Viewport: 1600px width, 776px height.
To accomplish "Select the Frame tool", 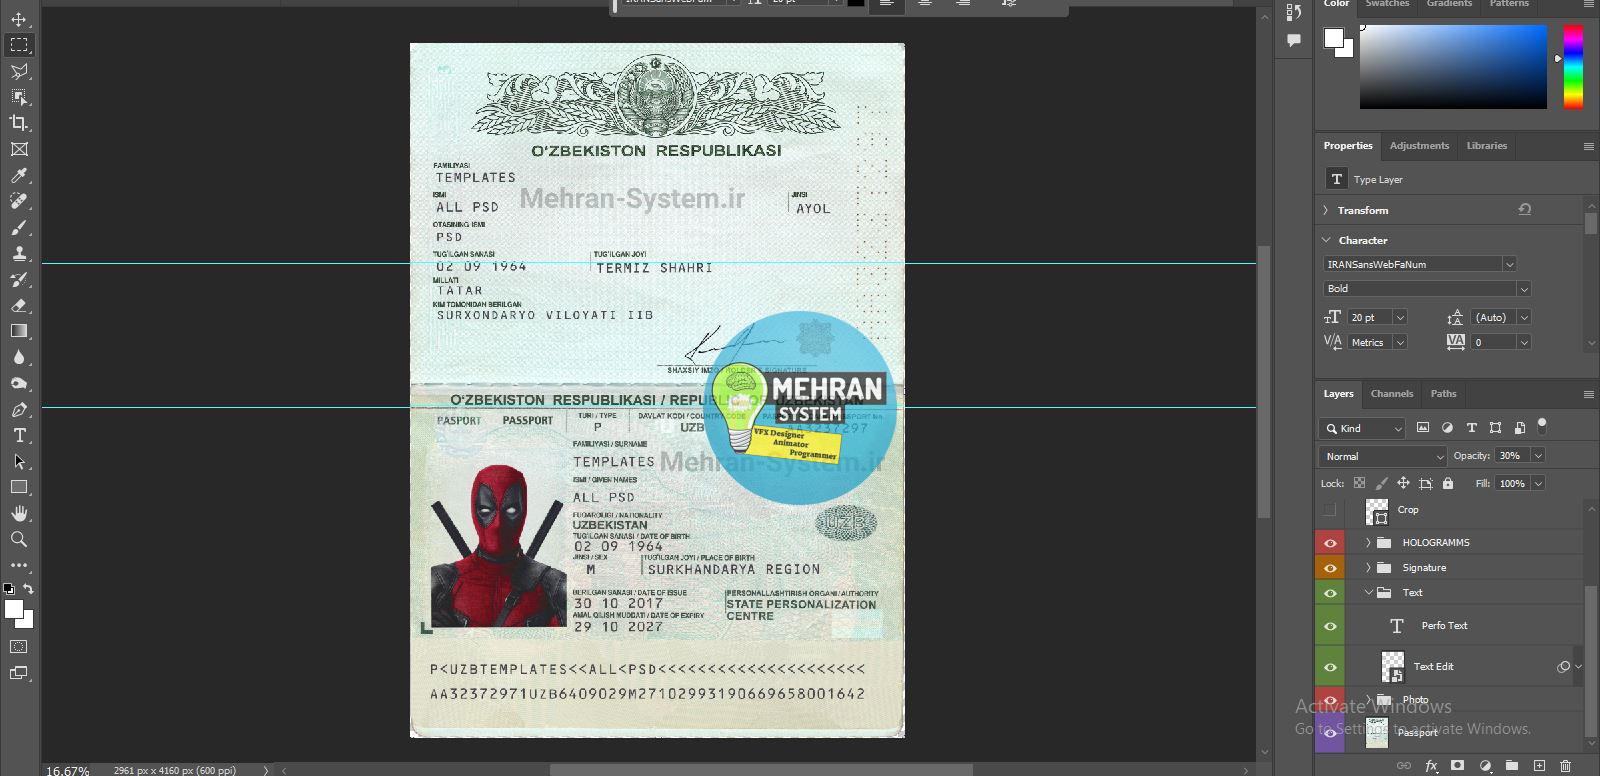I will coord(19,149).
